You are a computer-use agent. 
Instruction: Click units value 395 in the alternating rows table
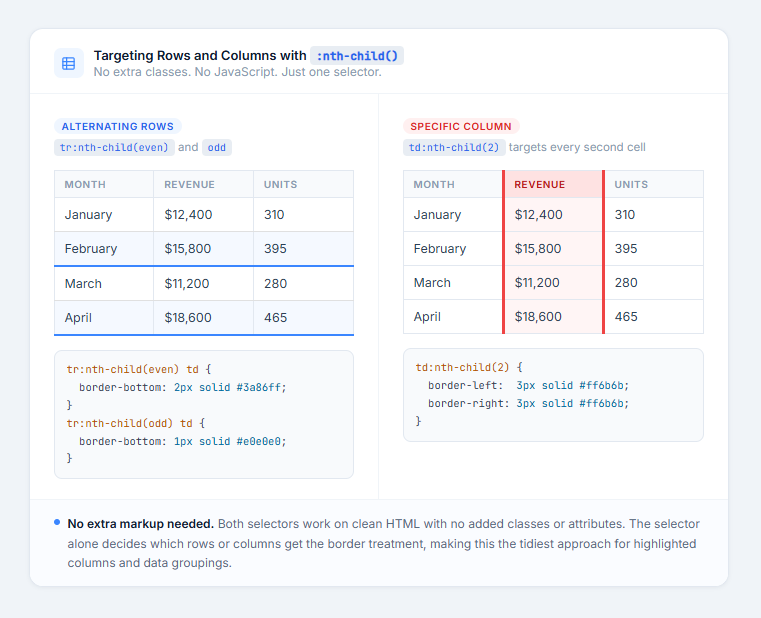click(x=303, y=249)
